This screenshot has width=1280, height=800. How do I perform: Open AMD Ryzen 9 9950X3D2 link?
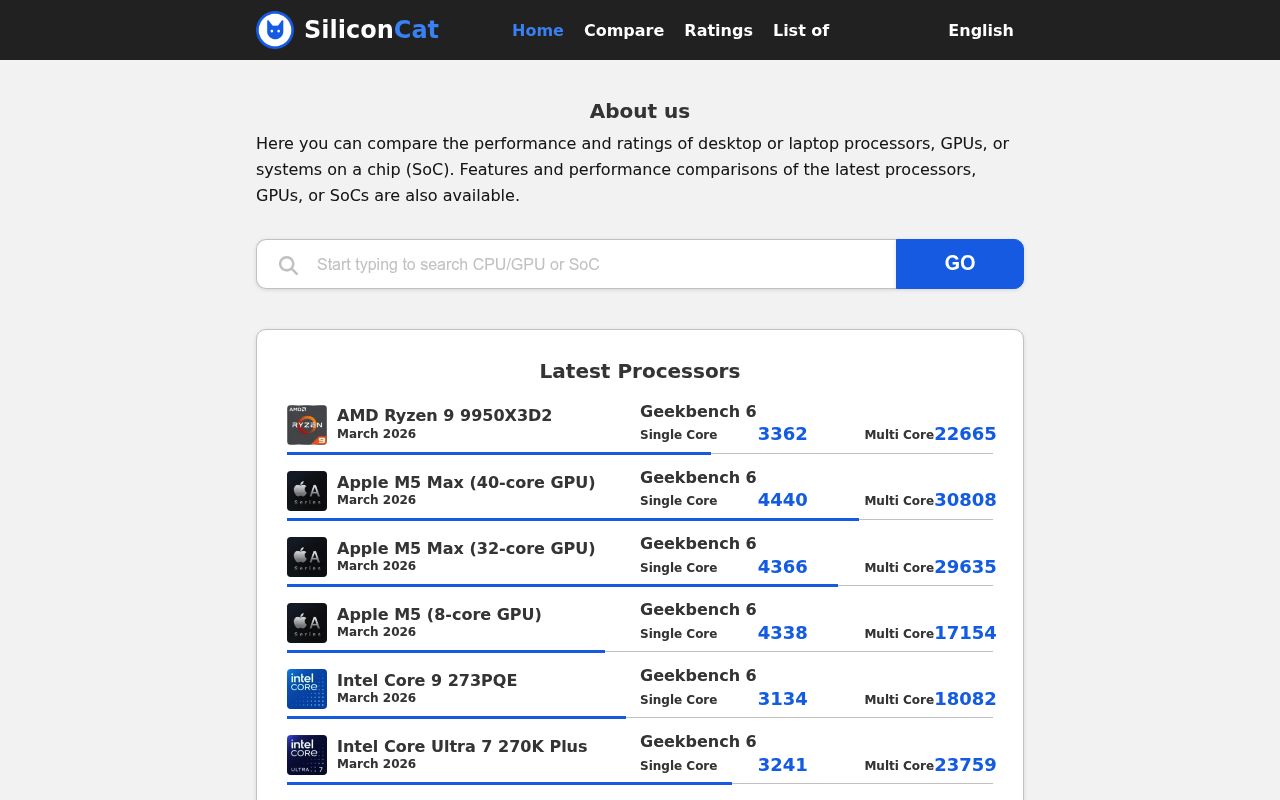[444, 415]
